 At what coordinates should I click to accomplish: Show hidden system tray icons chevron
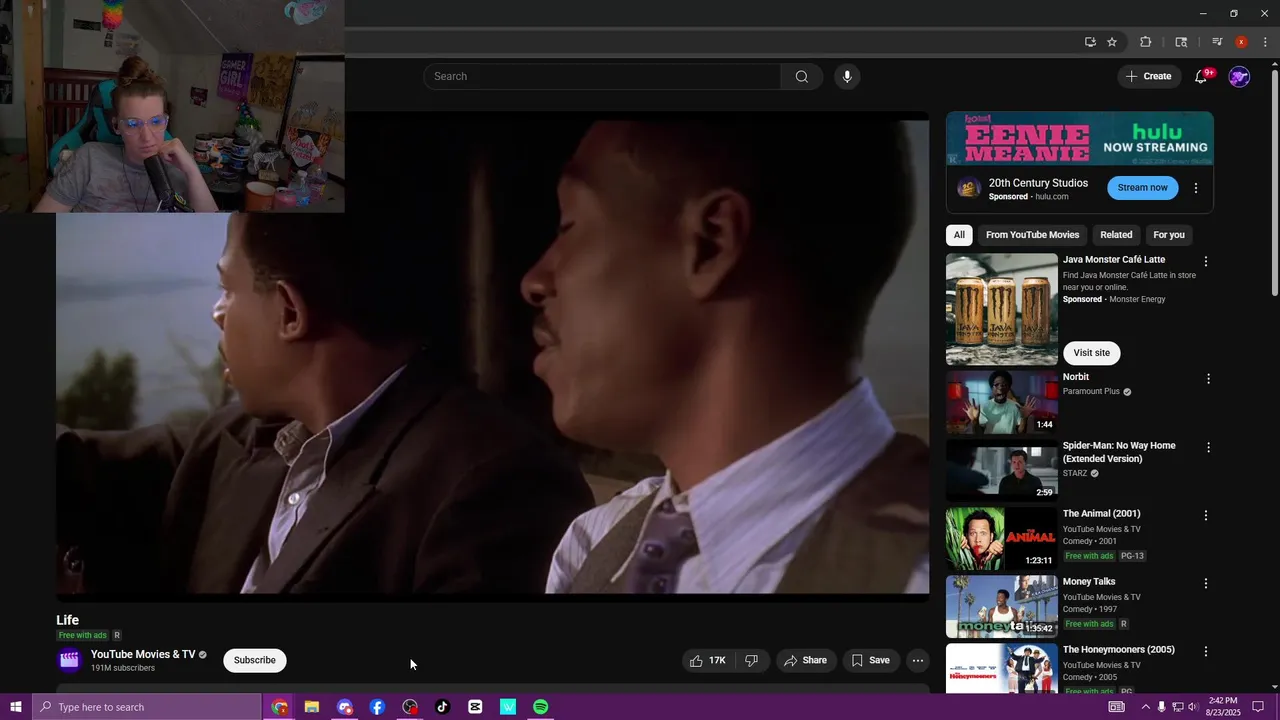pyautogui.click(x=1145, y=707)
